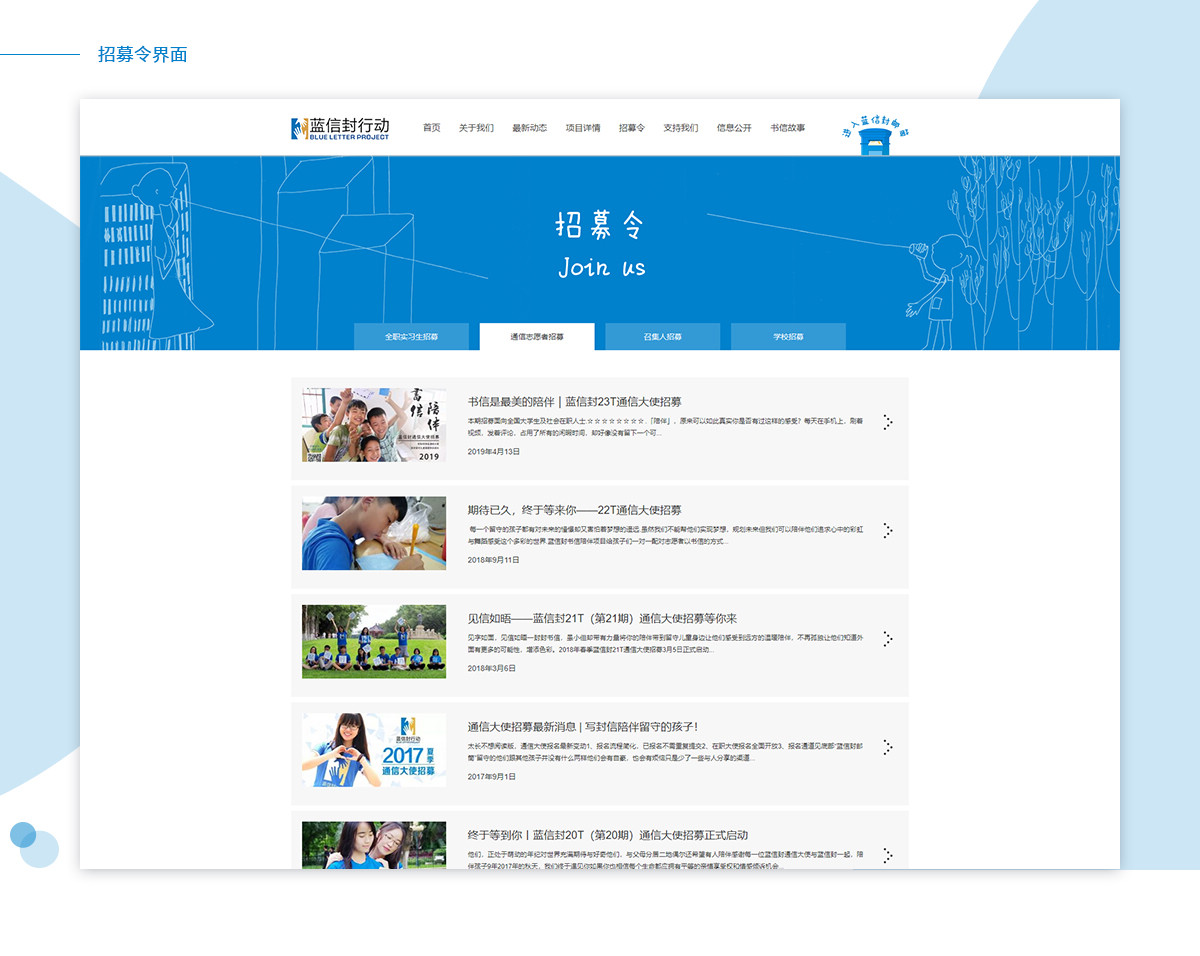Click the 2017 夏季通信大使招募 thumbnail
1200x956 pixels.
[374, 750]
